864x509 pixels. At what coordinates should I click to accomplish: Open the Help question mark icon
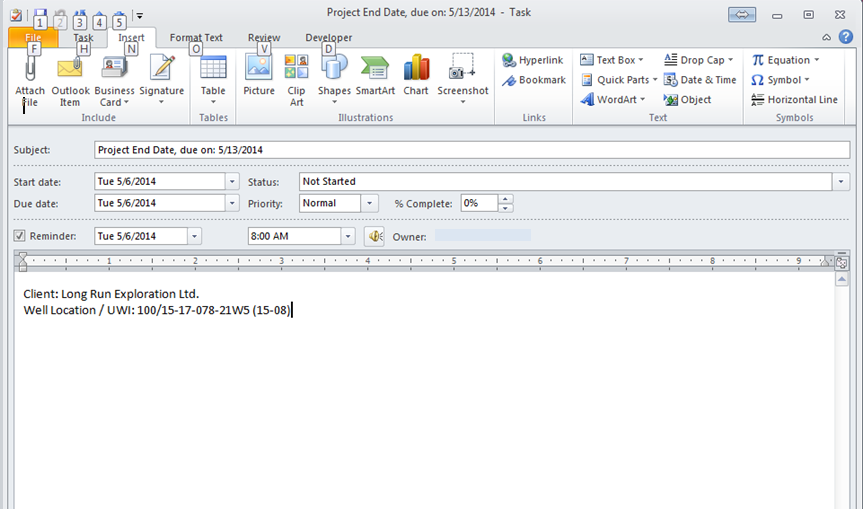[846, 37]
